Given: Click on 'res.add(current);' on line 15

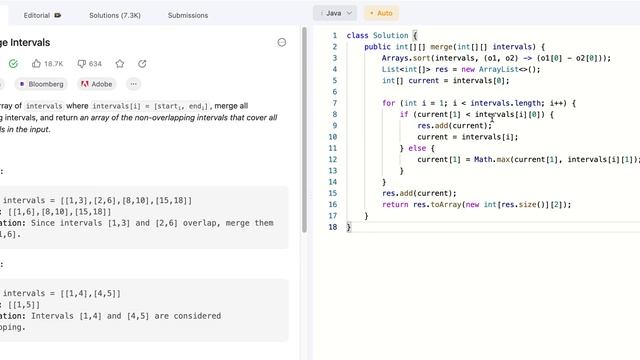Looking at the screenshot, I should coord(419,193).
